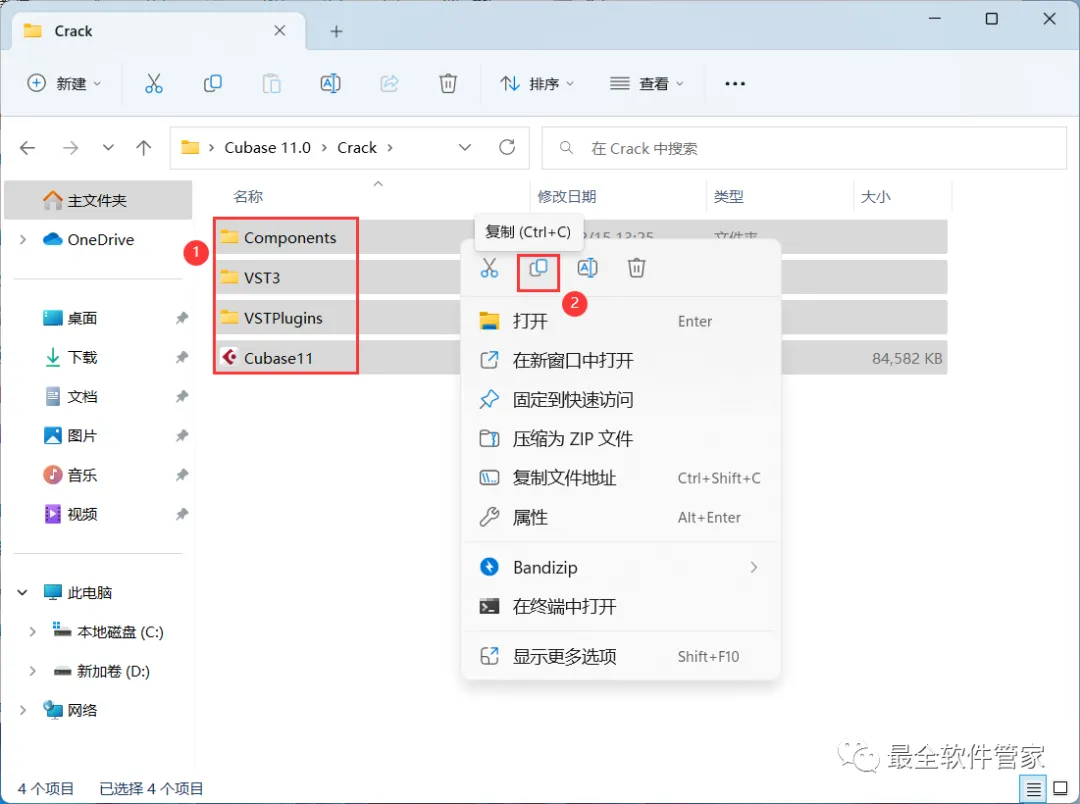Click Cubase 11.0 in the breadcrumb path

pos(267,147)
